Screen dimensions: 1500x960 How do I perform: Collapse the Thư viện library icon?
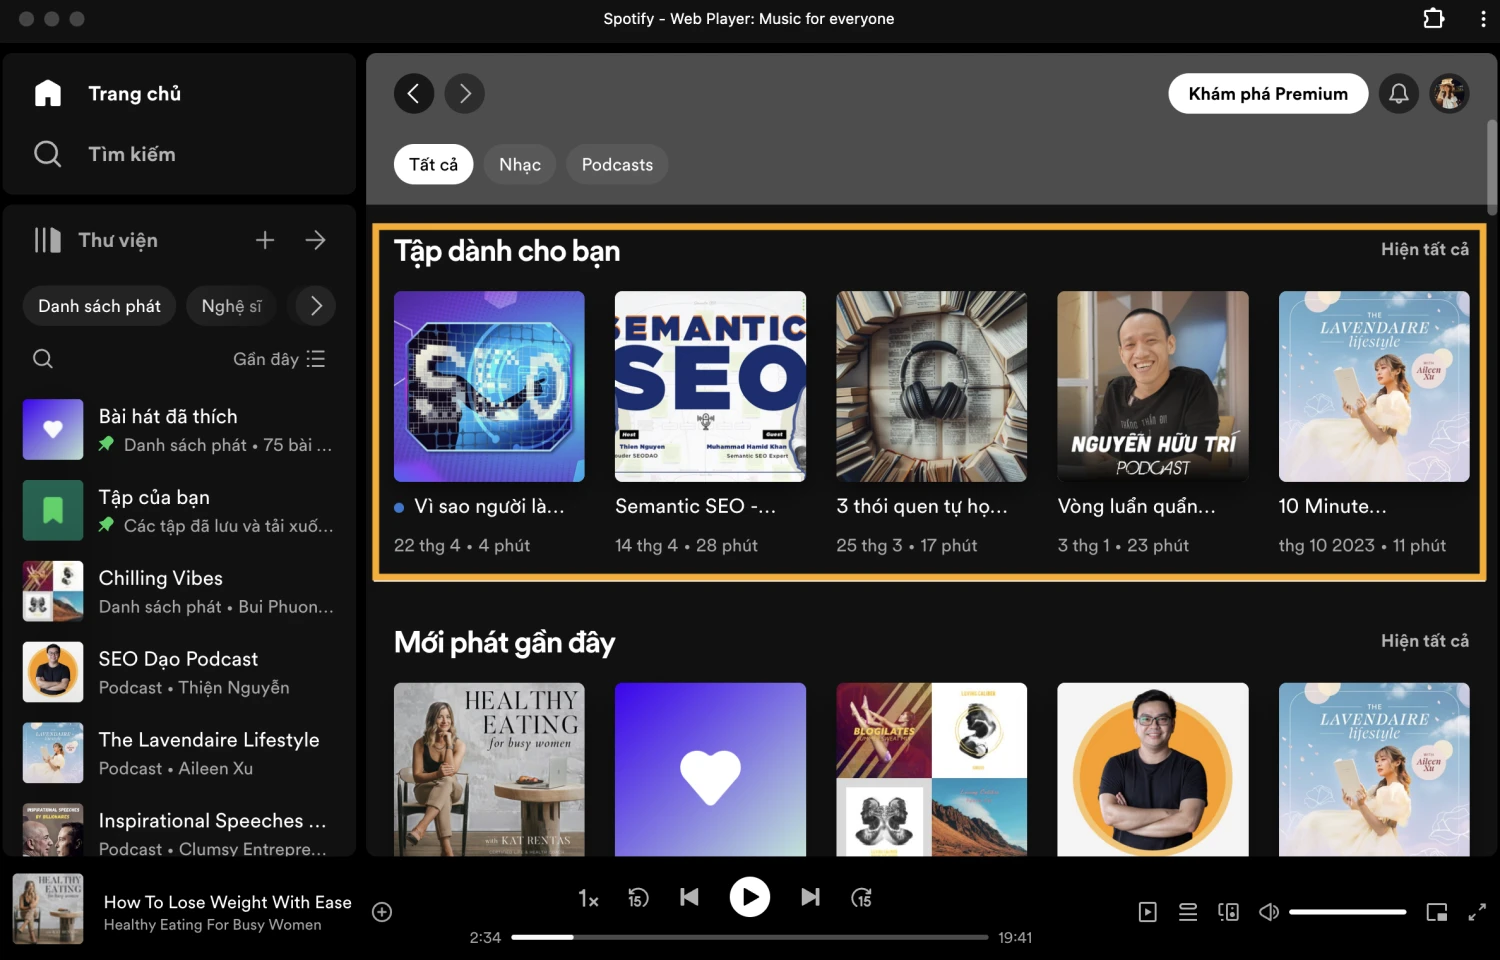point(47,240)
